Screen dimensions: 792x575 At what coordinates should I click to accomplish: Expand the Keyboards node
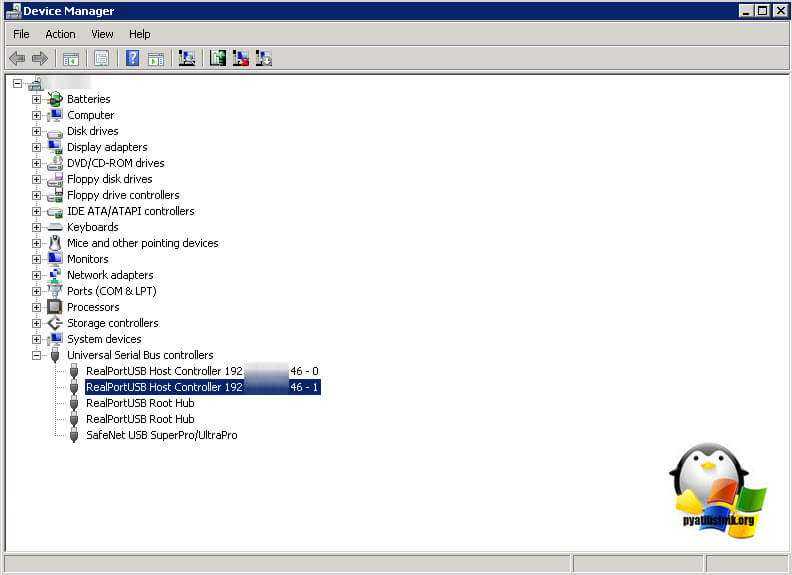[x=36, y=227]
